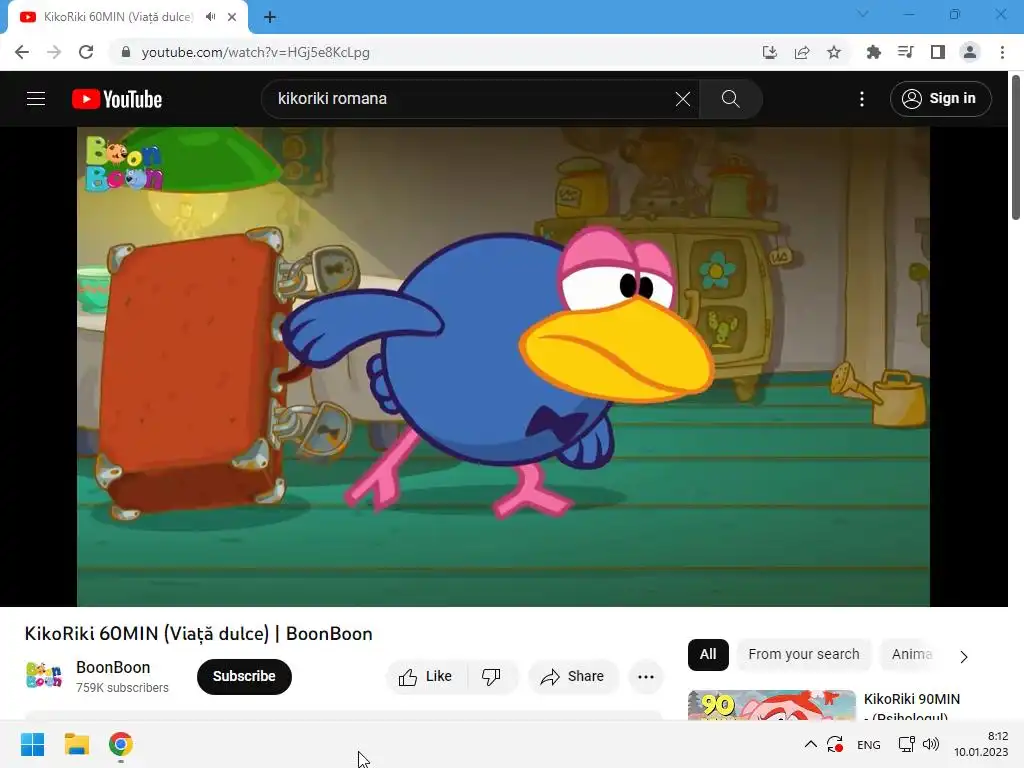Toggle Chrome side panel
The height and width of the screenshot is (768, 1024).
[x=938, y=52]
